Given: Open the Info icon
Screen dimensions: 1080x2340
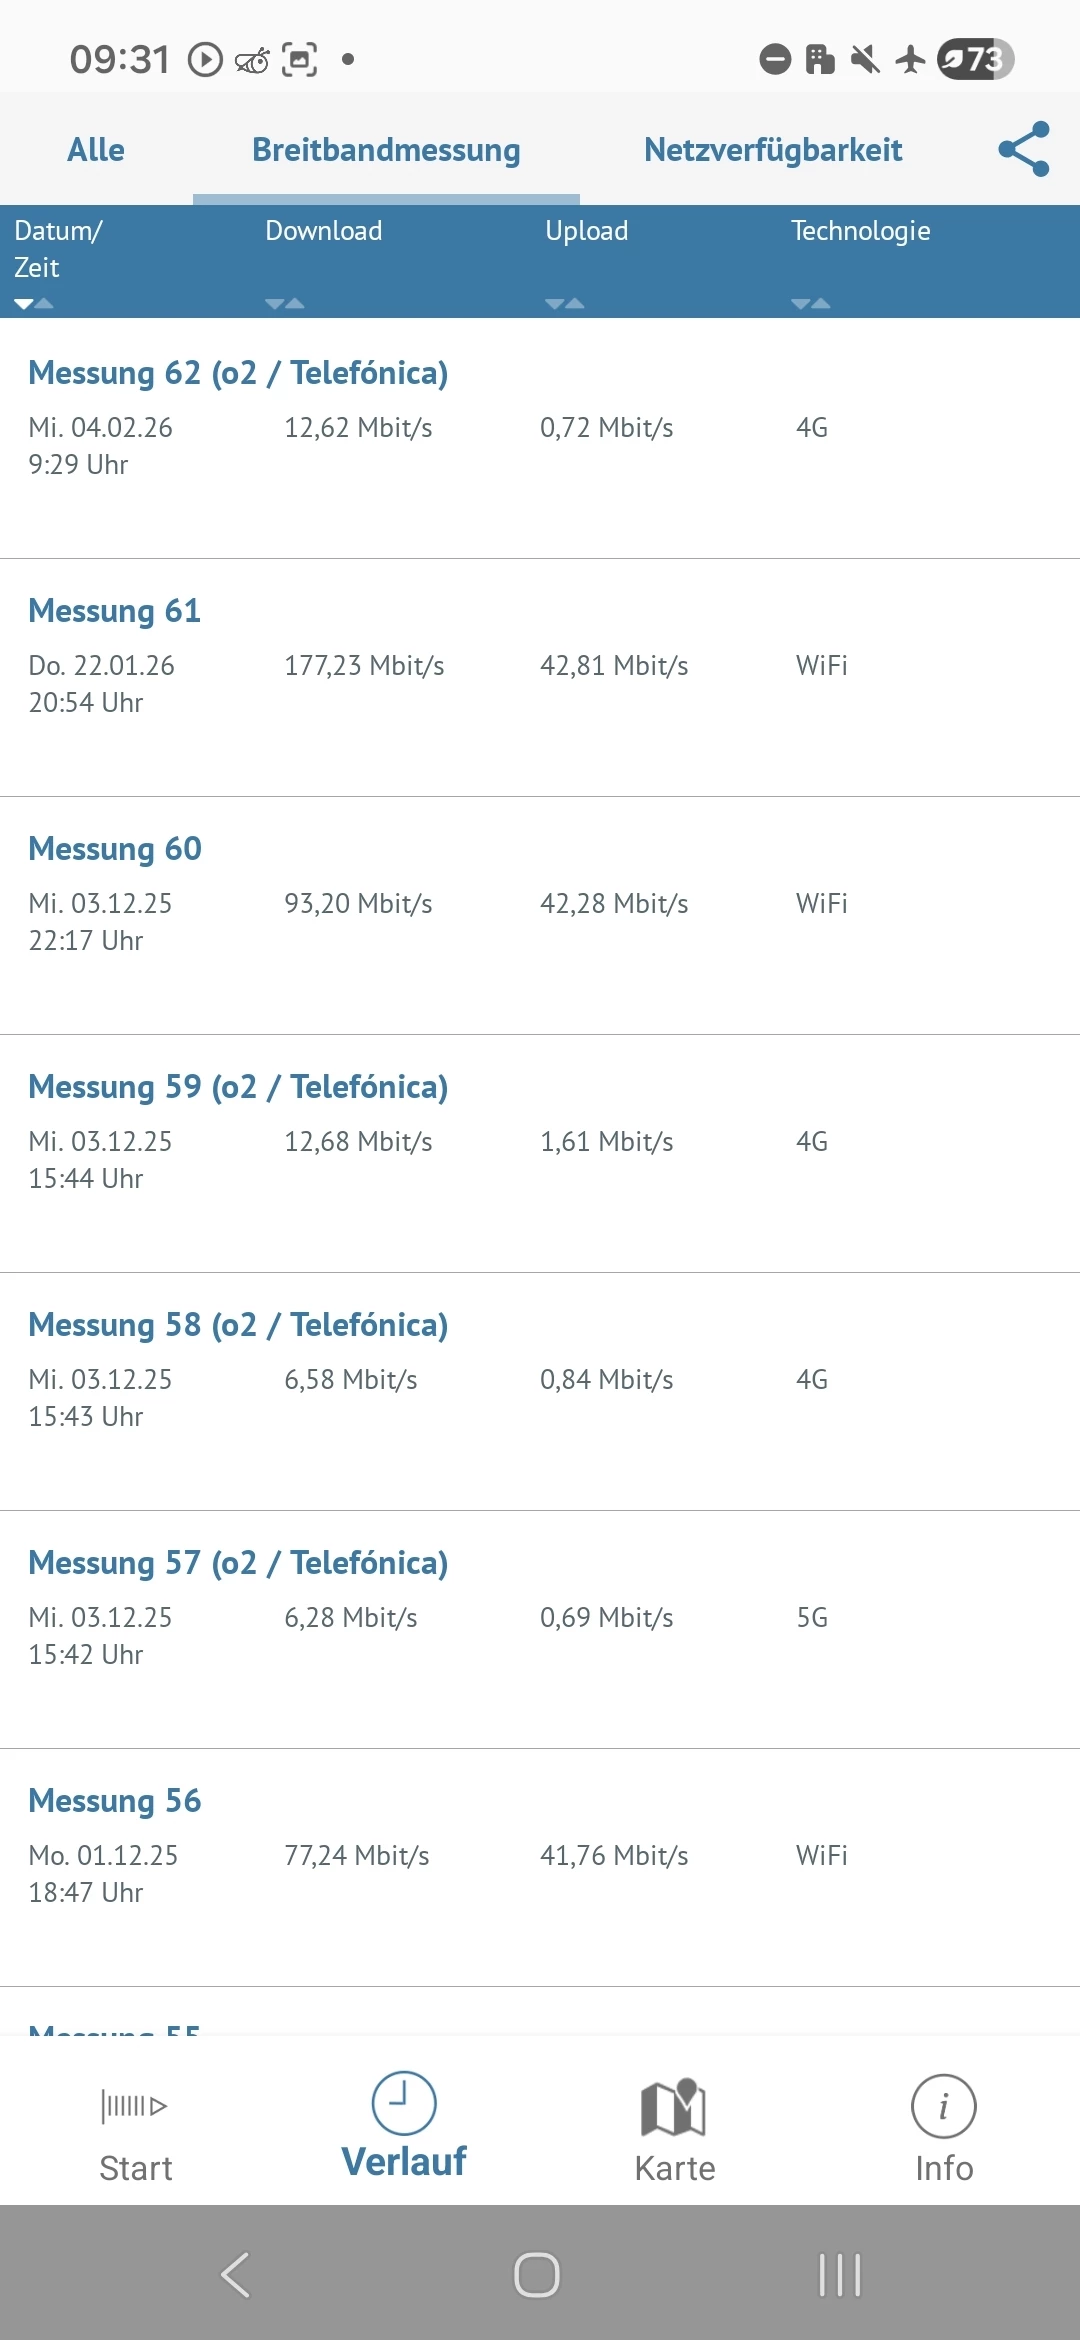Looking at the screenshot, I should [x=943, y=2106].
